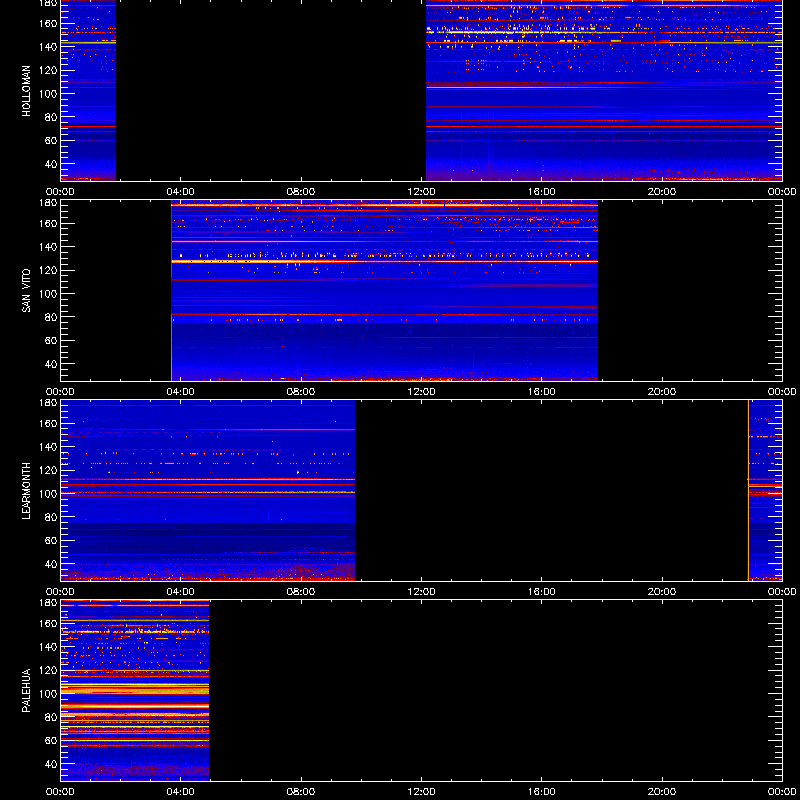Select the Holloman spectrogram data after 12:00

tap(604, 90)
